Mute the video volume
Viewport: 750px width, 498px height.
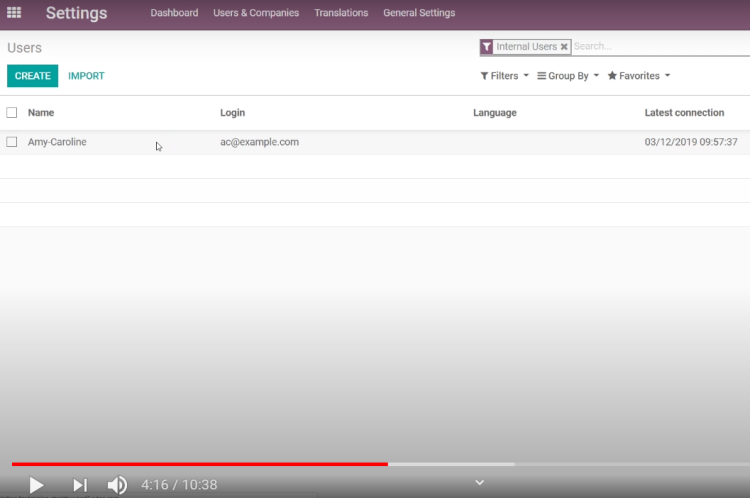click(117, 485)
